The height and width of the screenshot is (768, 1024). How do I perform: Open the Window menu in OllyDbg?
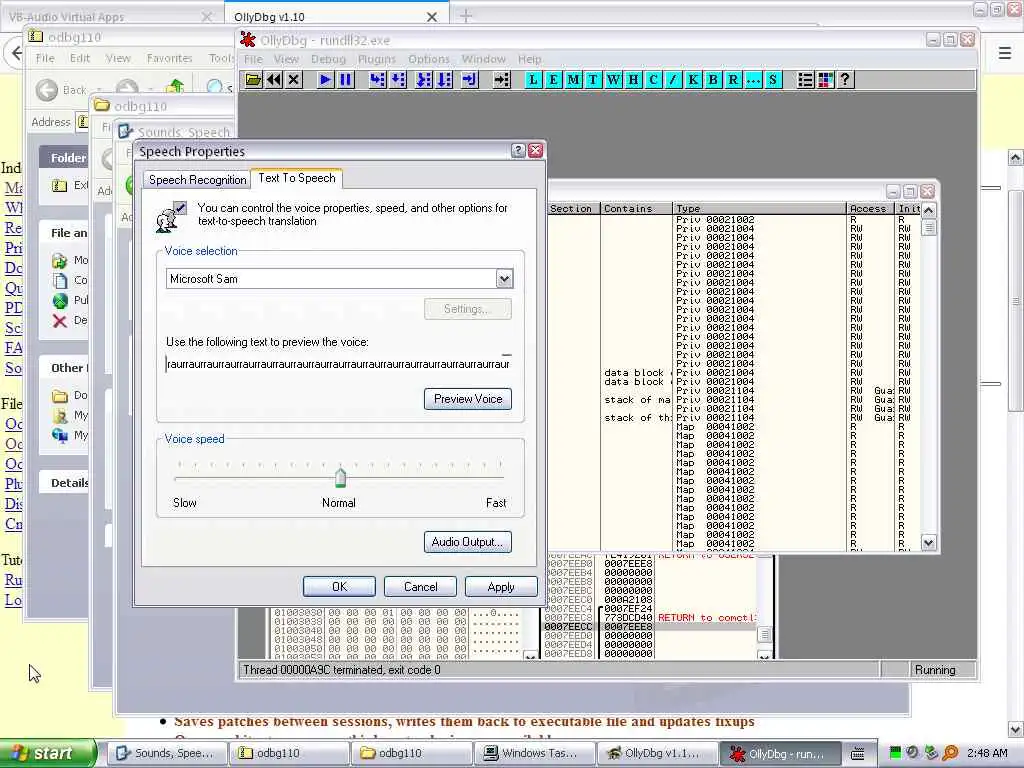click(x=483, y=59)
